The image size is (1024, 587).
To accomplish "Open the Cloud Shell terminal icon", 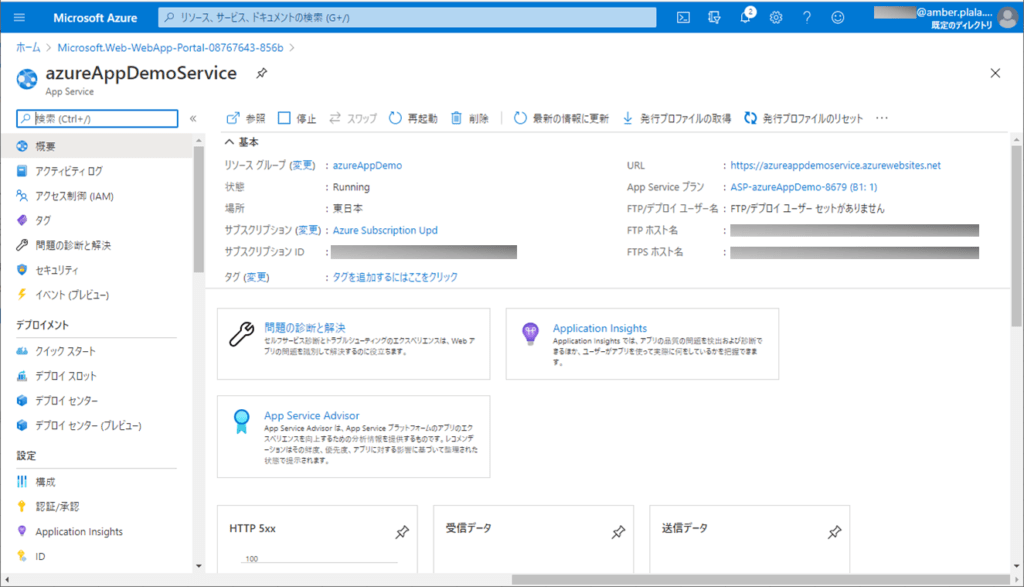I will pos(683,17).
